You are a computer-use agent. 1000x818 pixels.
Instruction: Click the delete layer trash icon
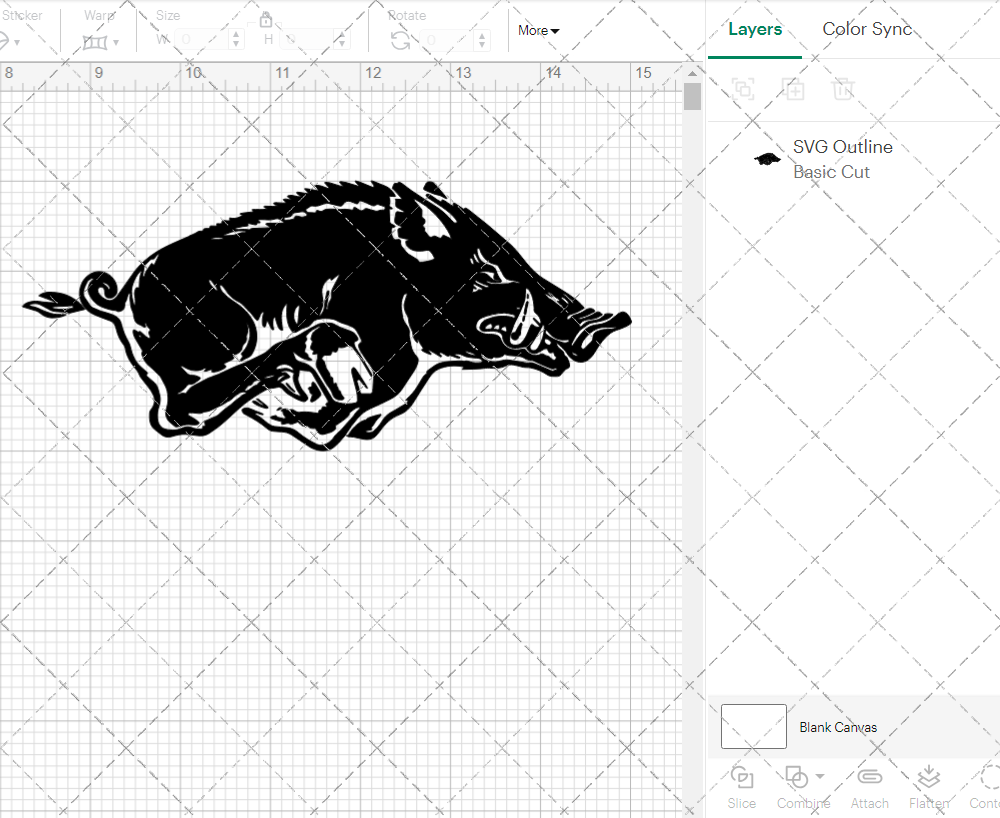point(843,89)
